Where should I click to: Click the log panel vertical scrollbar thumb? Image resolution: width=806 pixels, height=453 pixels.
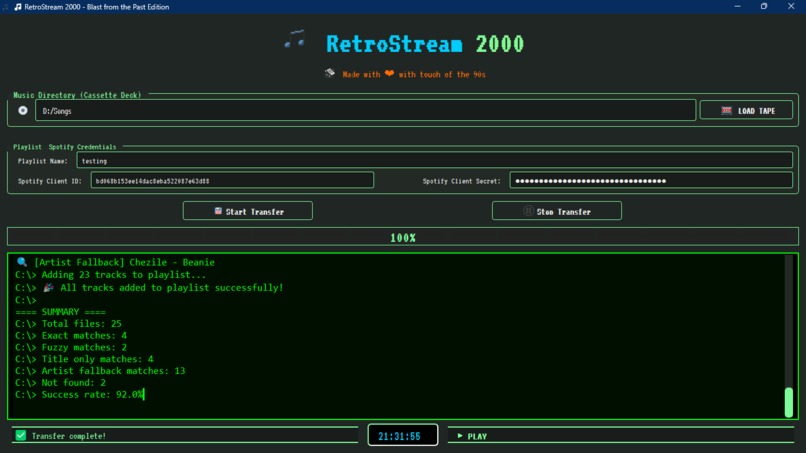click(x=789, y=402)
